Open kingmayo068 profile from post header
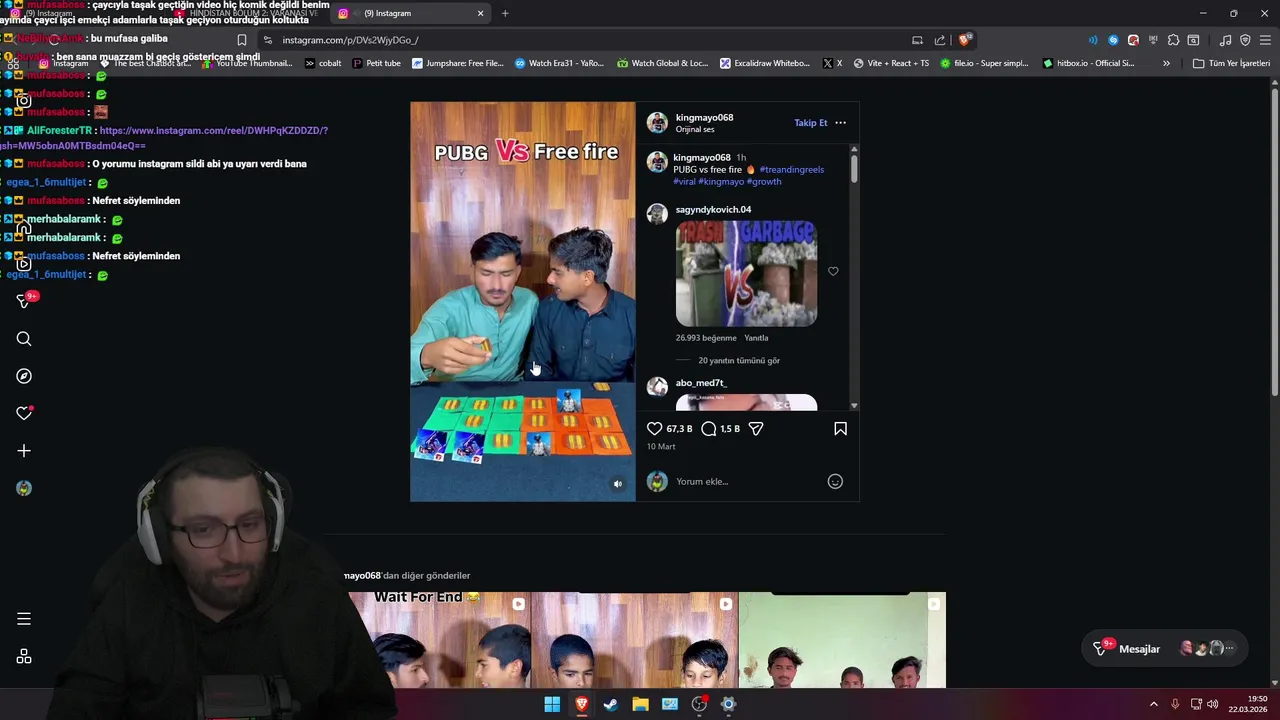 704,117
